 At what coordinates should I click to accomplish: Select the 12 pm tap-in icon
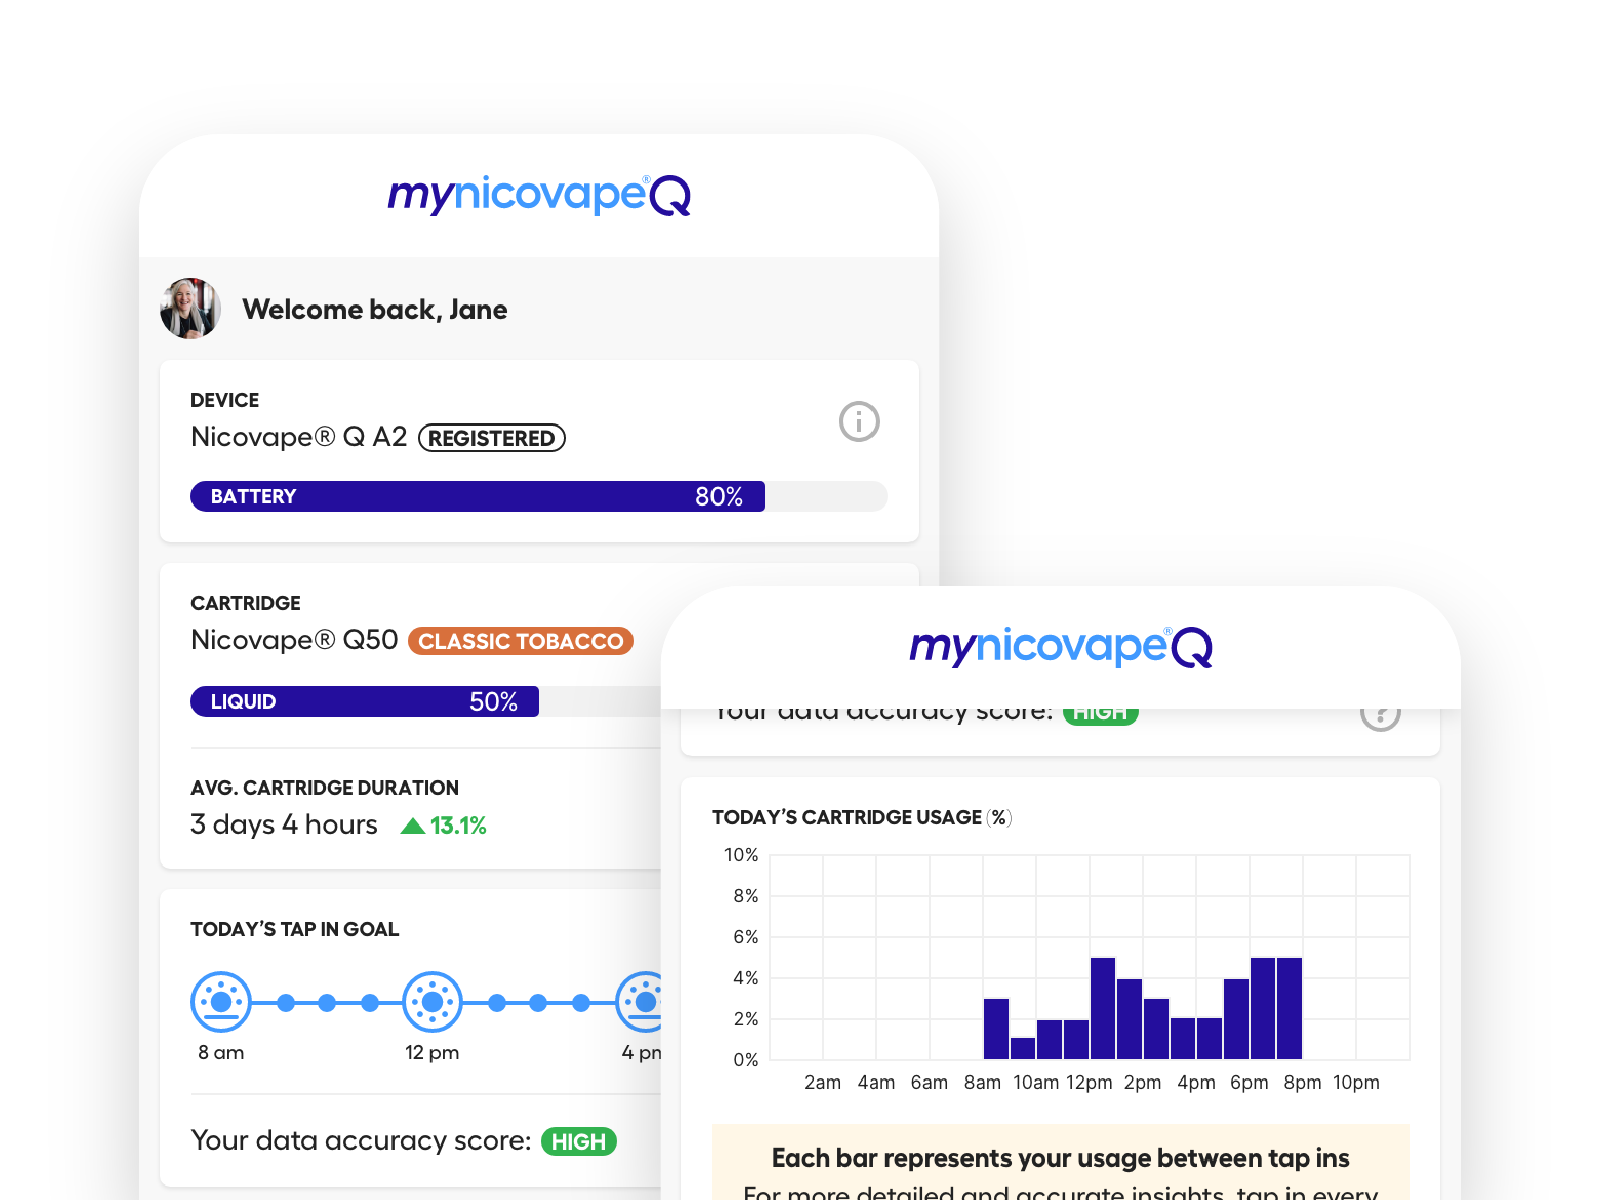coord(432,1001)
